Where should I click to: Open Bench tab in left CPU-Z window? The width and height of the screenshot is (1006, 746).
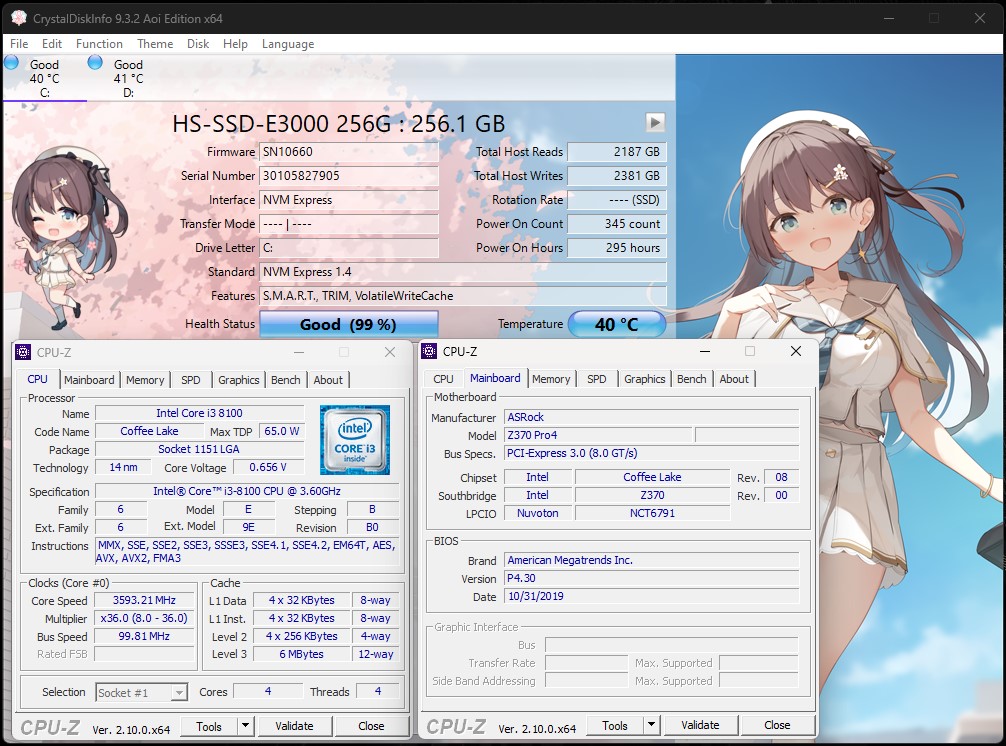pyautogui.click(x=286, y=380)
